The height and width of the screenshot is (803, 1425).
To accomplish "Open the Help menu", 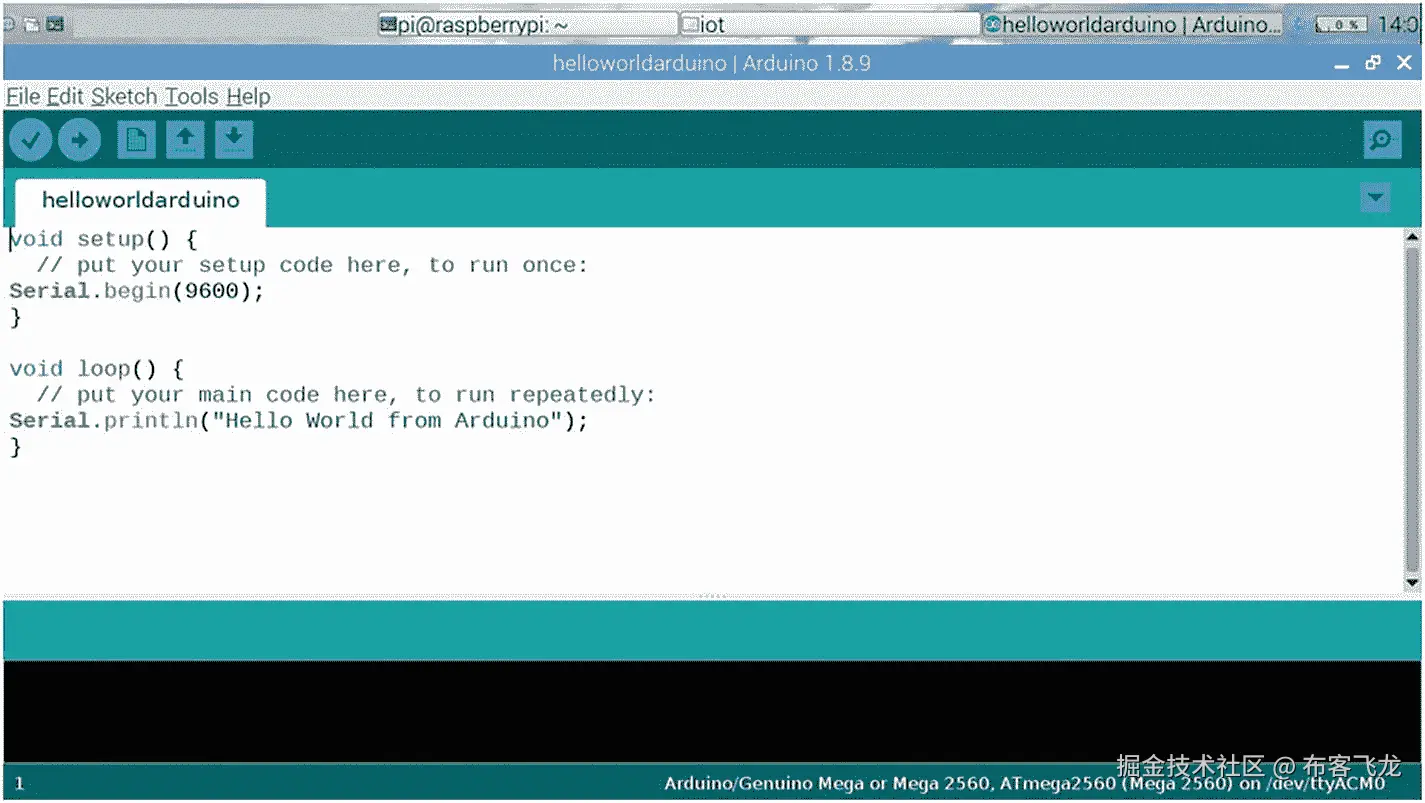I will click(248, 97).
